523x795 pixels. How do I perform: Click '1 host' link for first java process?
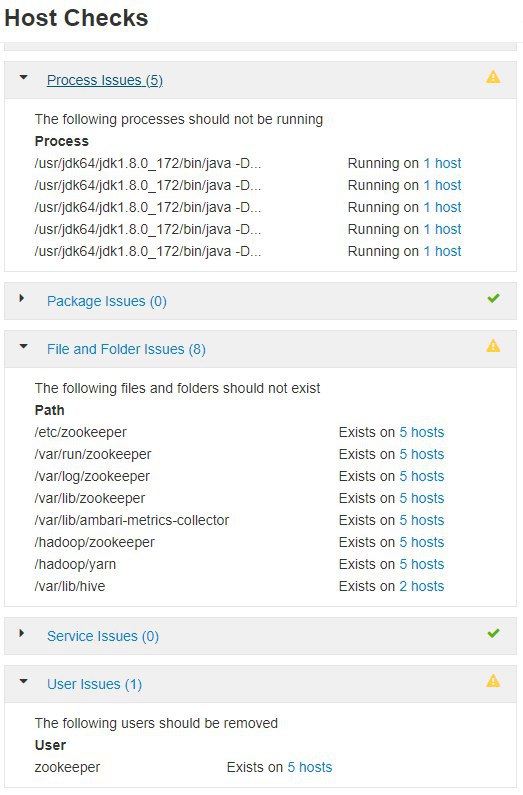(442, 163)
